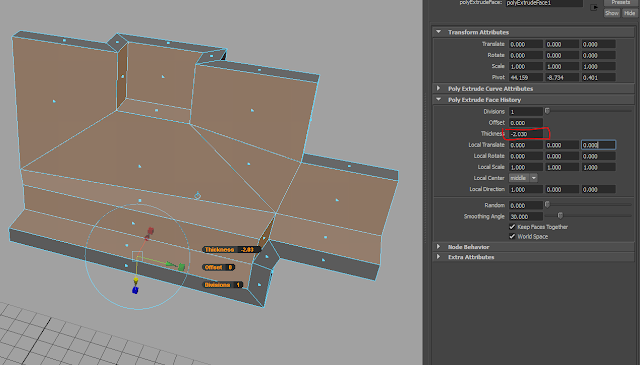Click the Pivot Y field showing -8.734
The height and width of the screenshot is (365, 640).
coord(562,78)
